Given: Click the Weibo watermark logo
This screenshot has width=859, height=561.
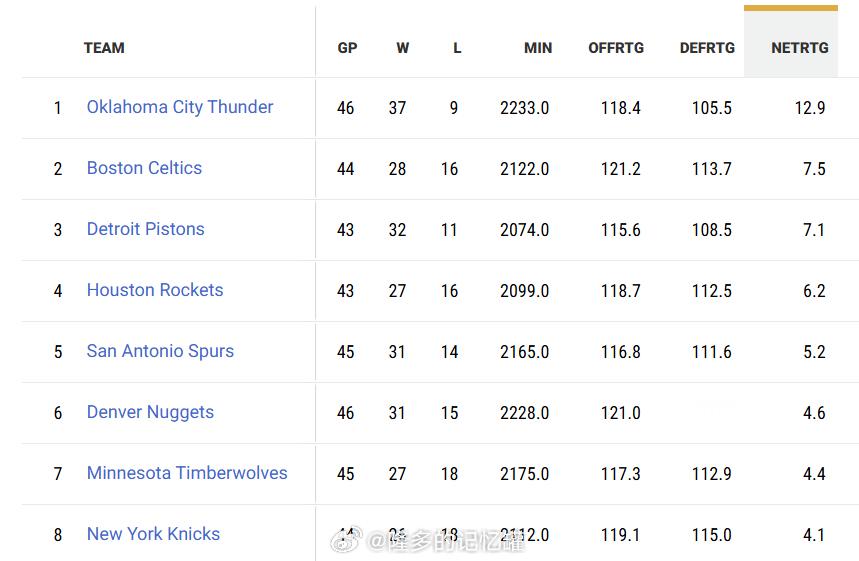Looking at the screenshot, I should pos(349,541).
